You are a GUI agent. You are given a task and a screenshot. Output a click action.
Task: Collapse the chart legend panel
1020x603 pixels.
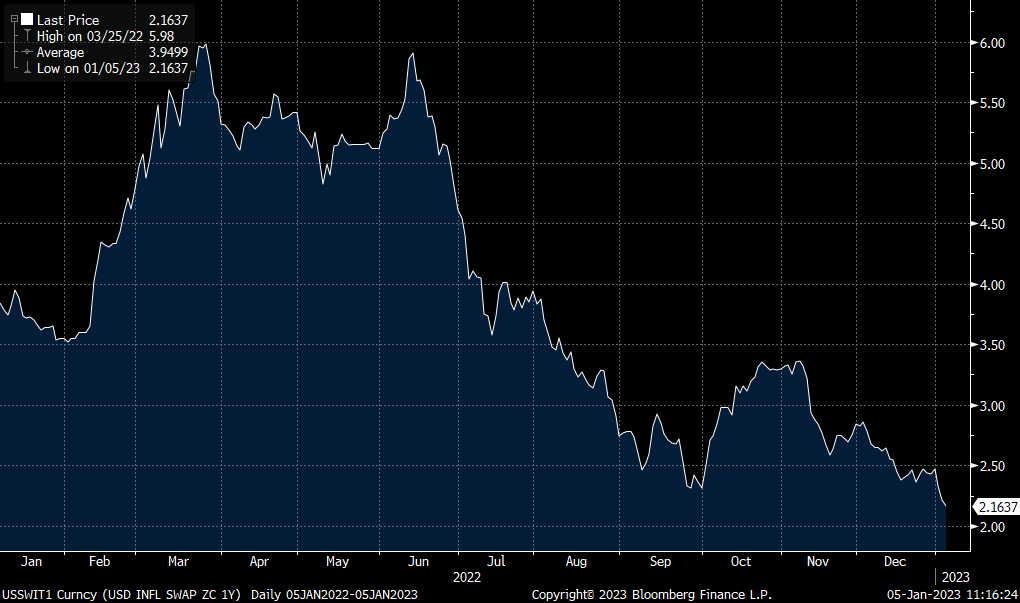[x=14, y=19]
